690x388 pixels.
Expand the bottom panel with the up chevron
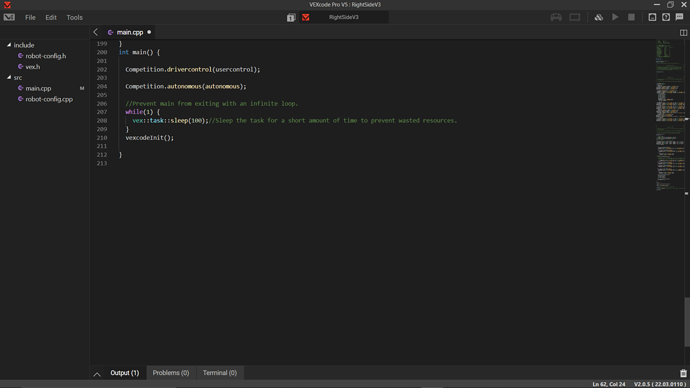click(x=97, y=374)
